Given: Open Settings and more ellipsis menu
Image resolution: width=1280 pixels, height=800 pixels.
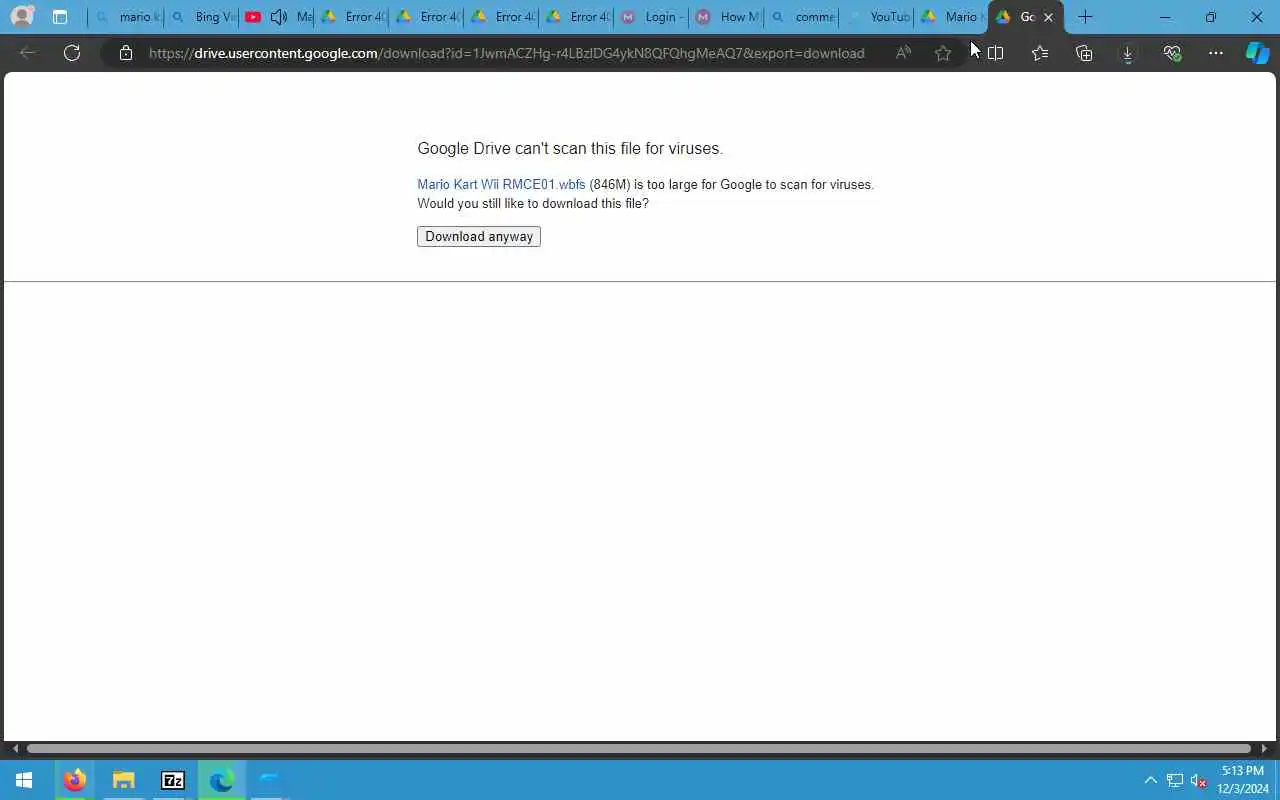Looking at the screenshot, I should pyautogui.click(x=1216, y=53).
